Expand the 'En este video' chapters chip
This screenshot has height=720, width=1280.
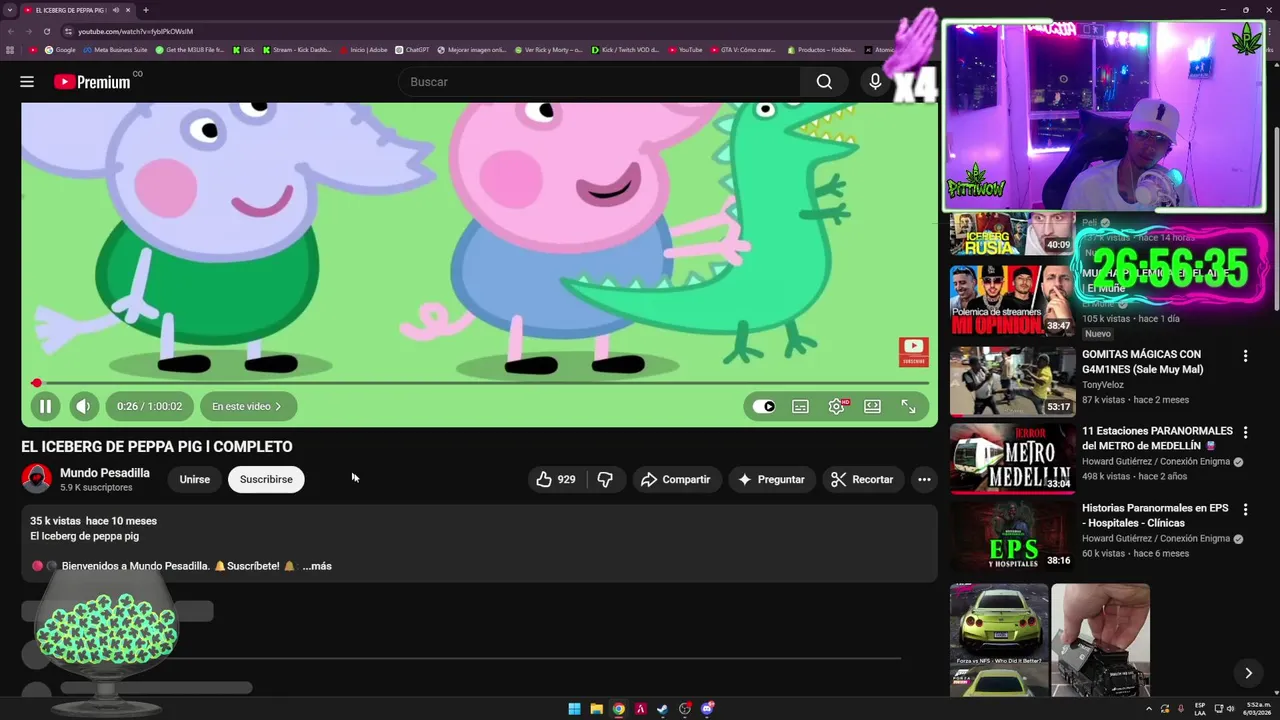247,406
